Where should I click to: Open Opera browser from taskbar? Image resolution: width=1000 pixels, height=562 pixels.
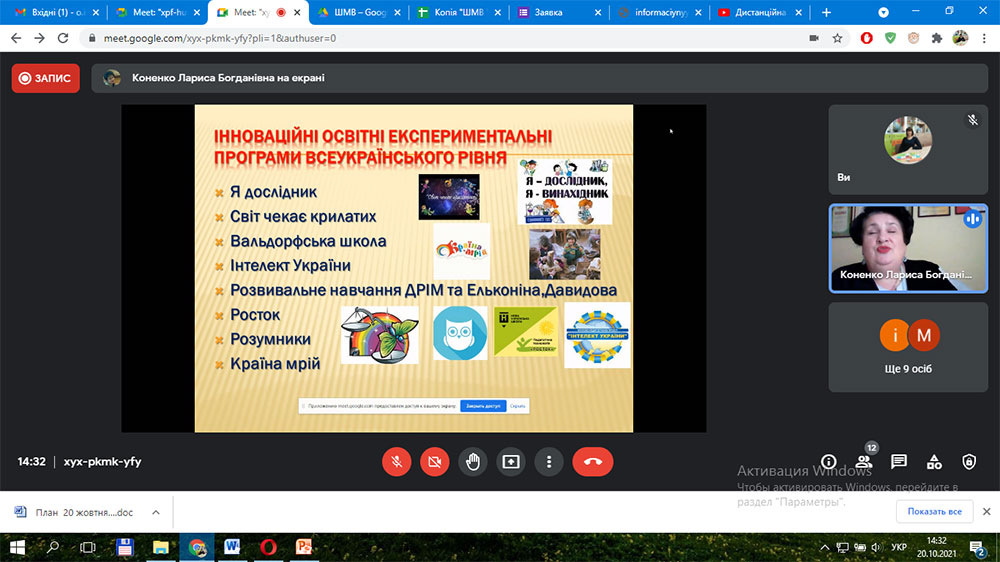click(268, 547)
